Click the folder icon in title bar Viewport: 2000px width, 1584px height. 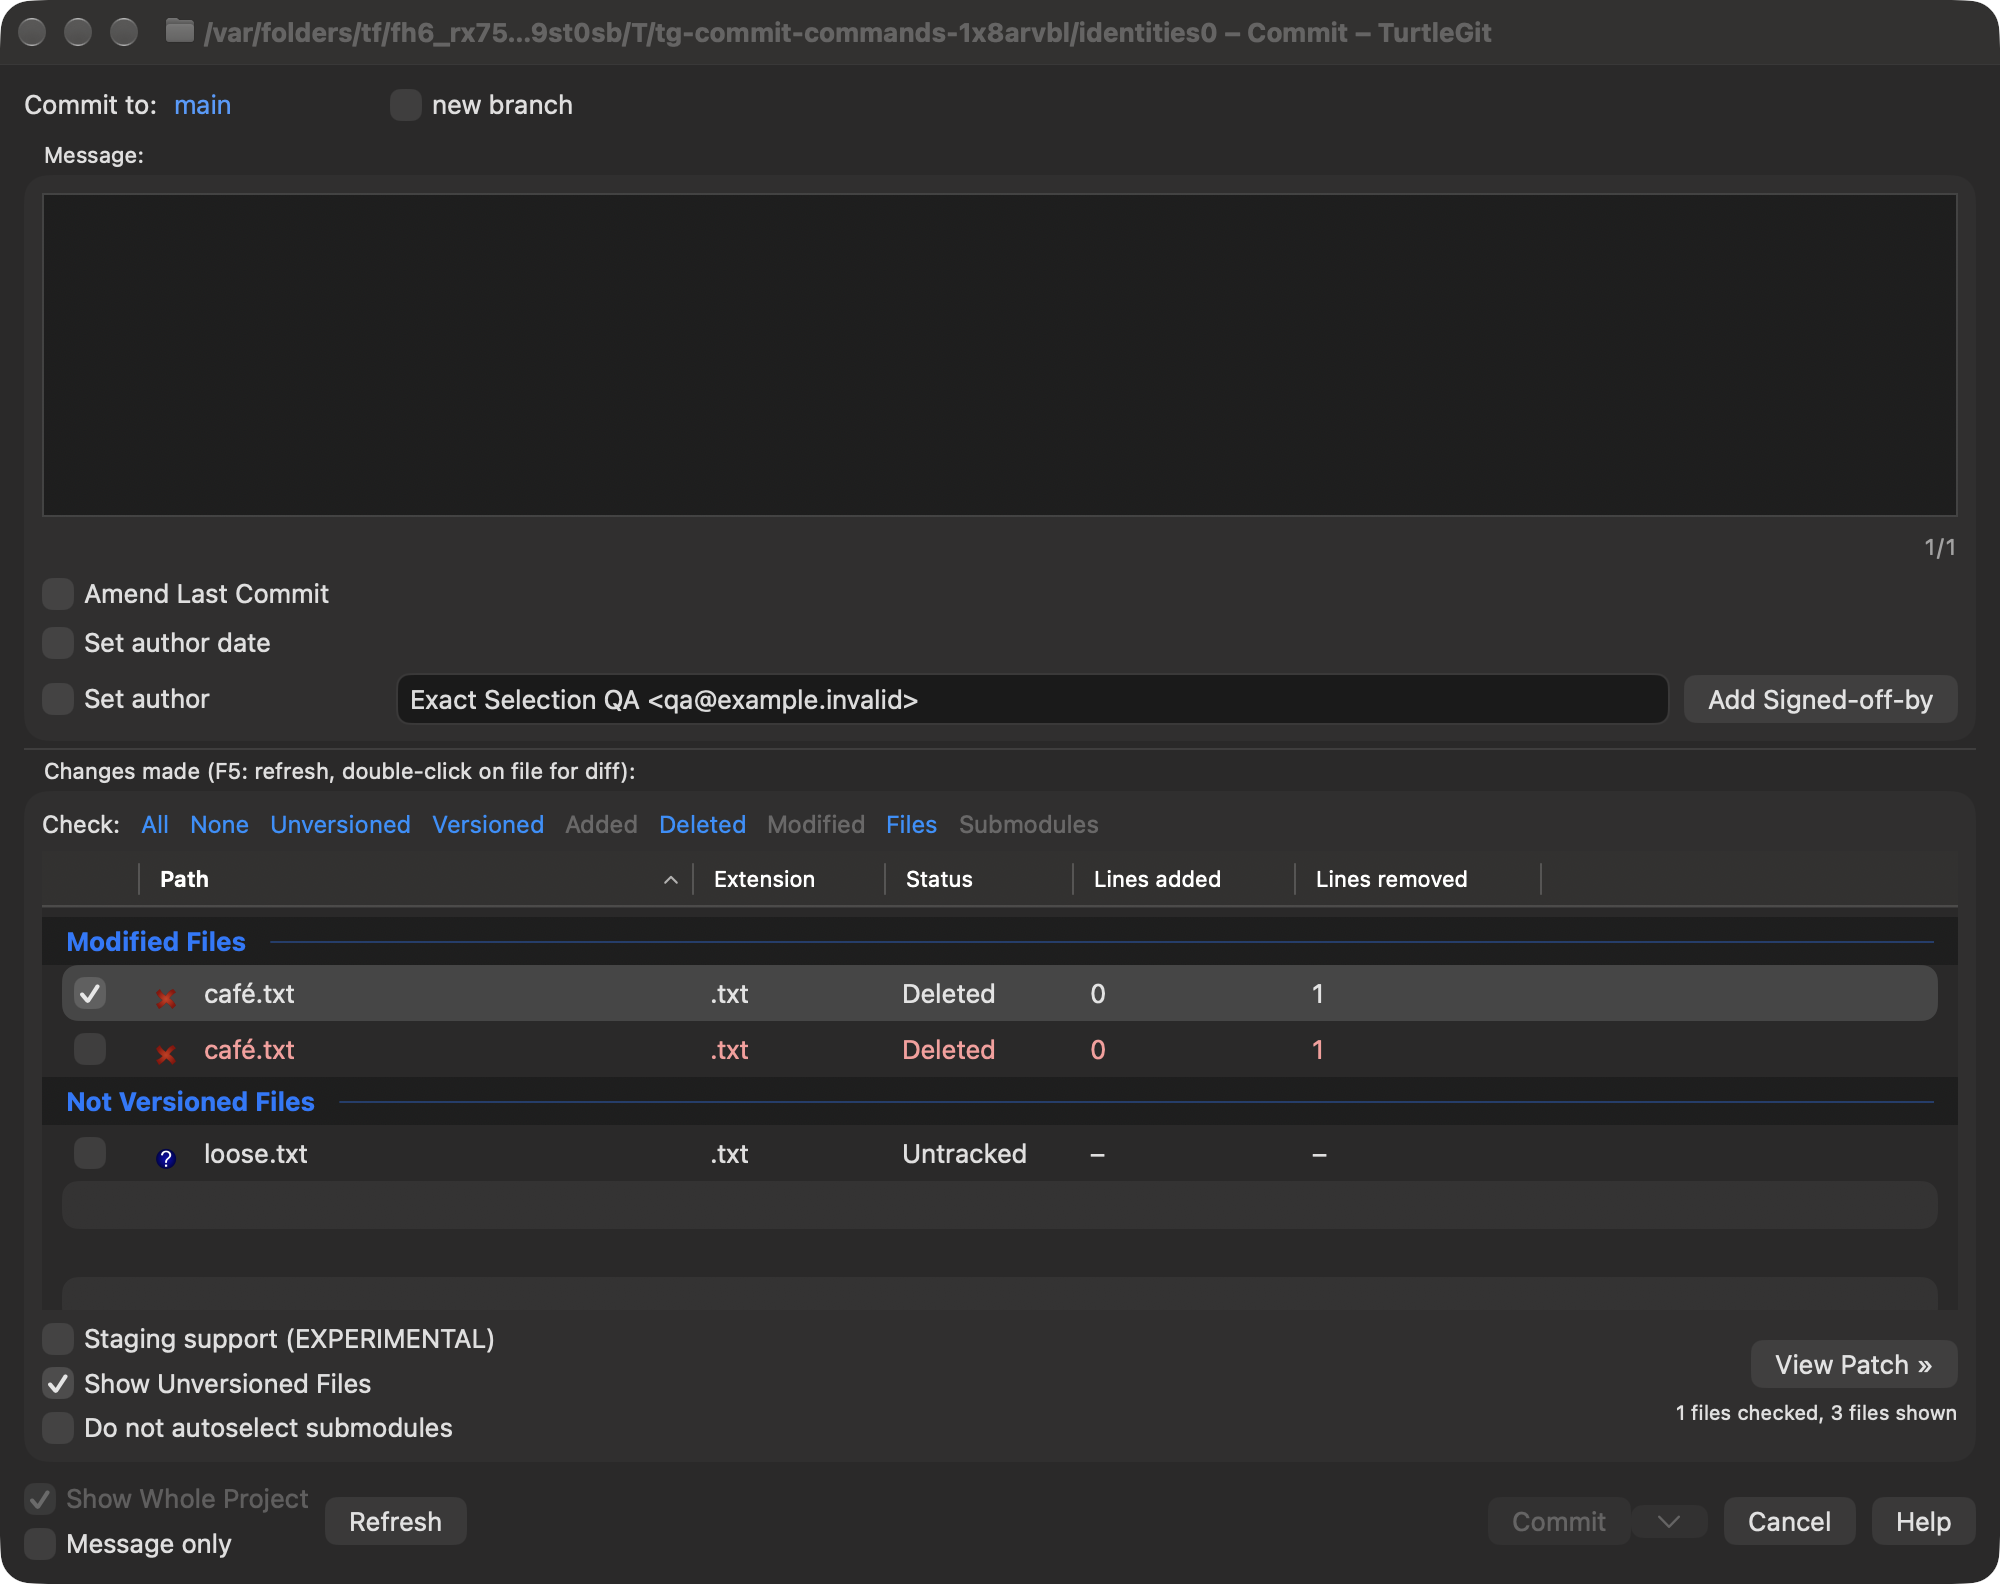(x=179, y=32)
